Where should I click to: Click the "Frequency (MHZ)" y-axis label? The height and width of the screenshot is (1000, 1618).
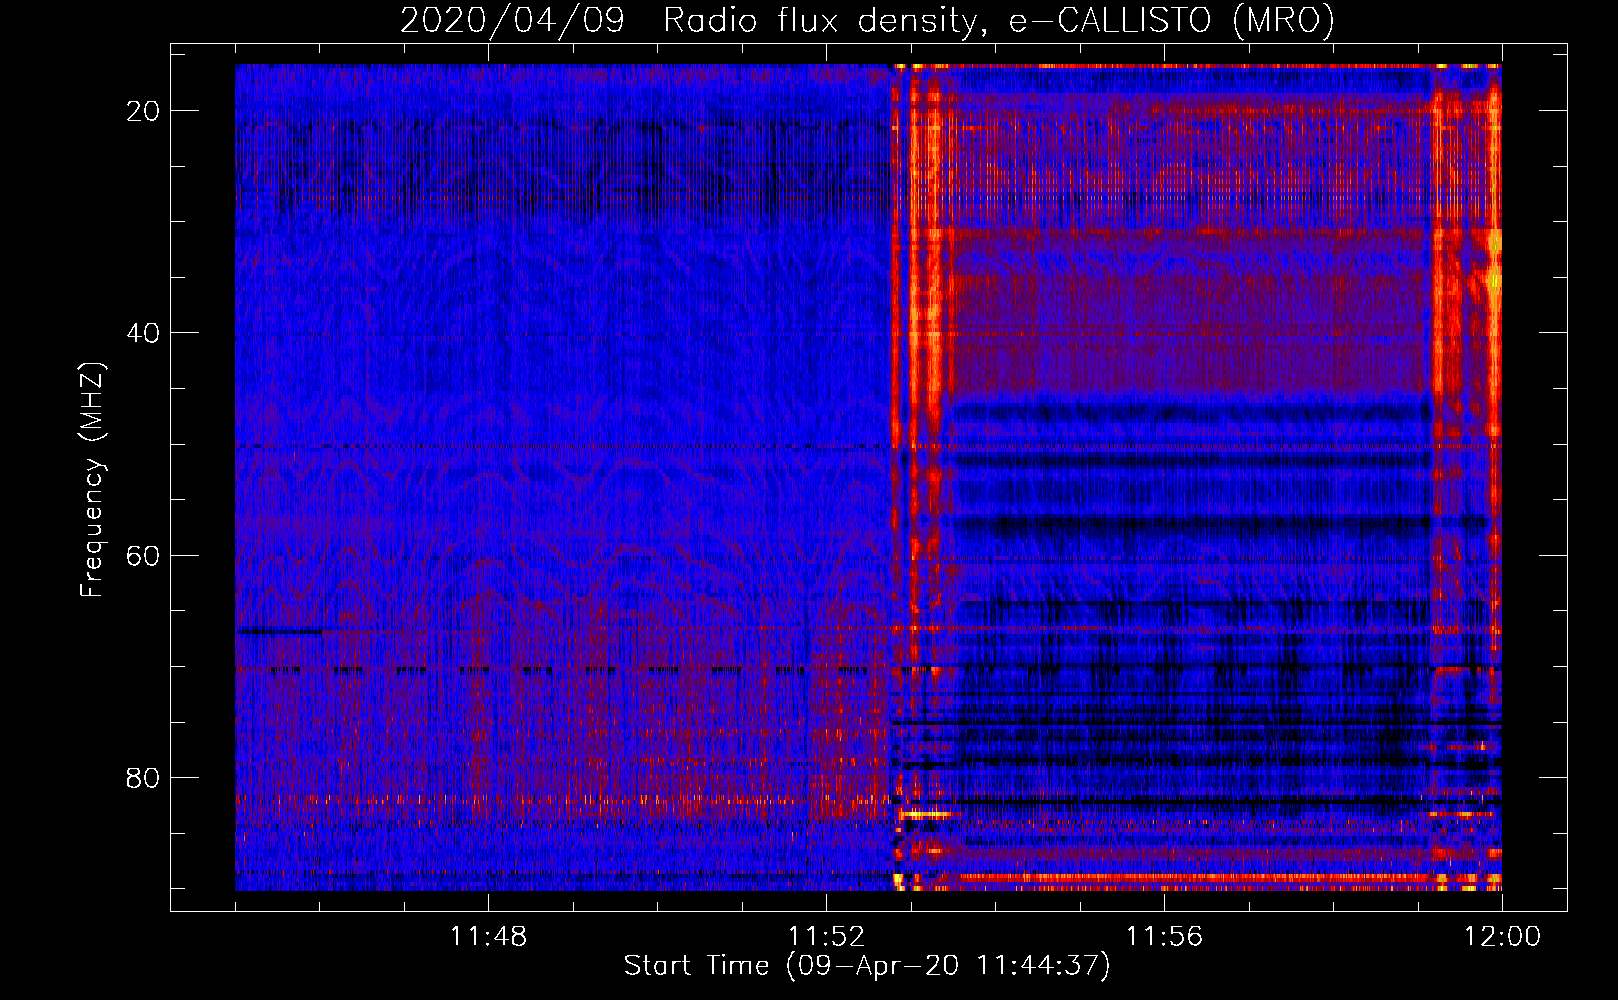coord(92,478)
